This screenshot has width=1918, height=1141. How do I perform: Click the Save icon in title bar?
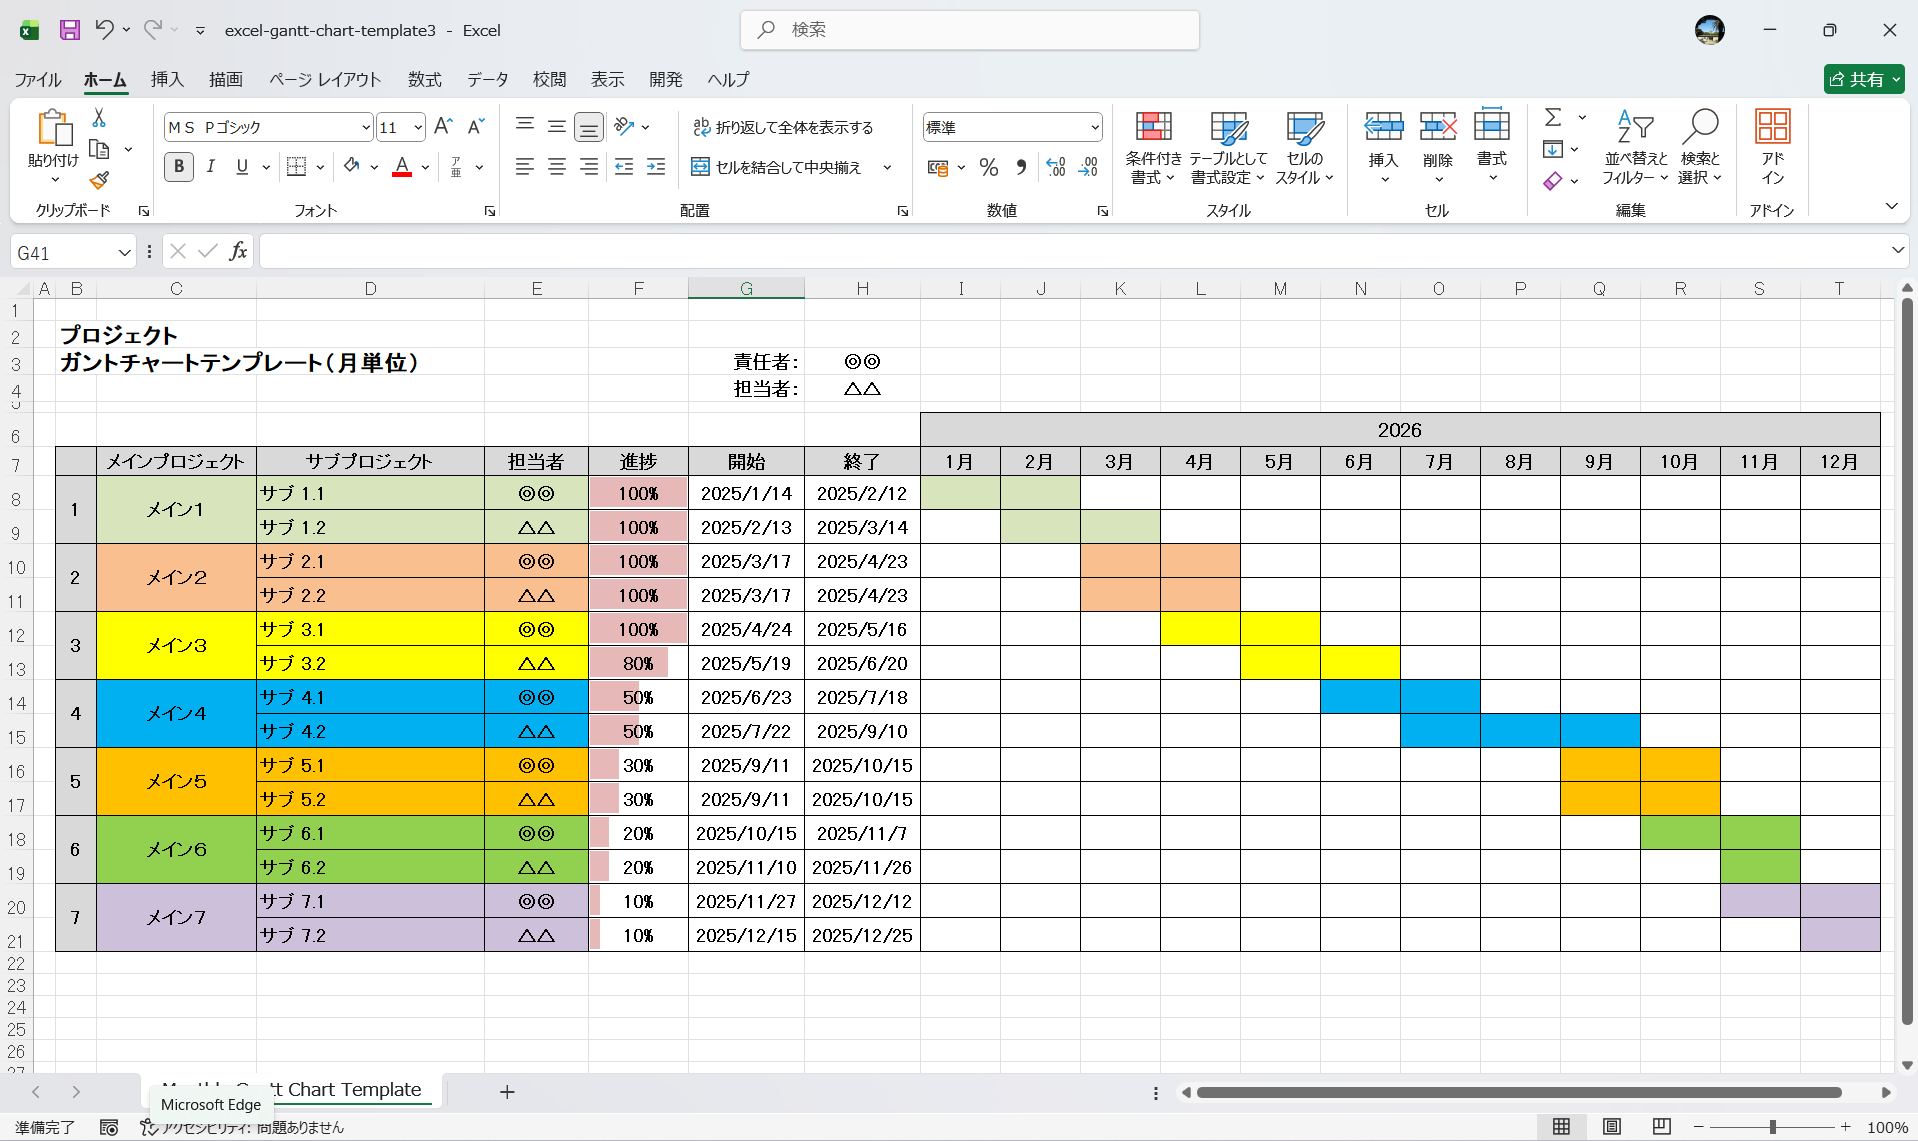(69, 30)
